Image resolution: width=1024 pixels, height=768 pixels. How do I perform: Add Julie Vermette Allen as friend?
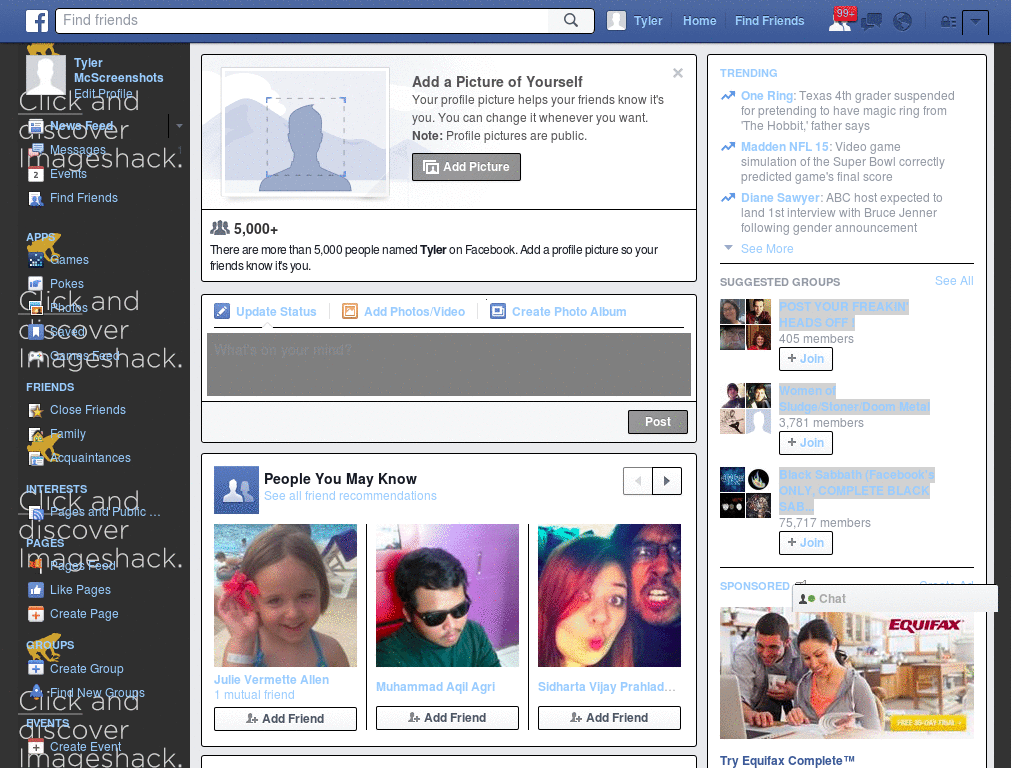pos(285,719)
